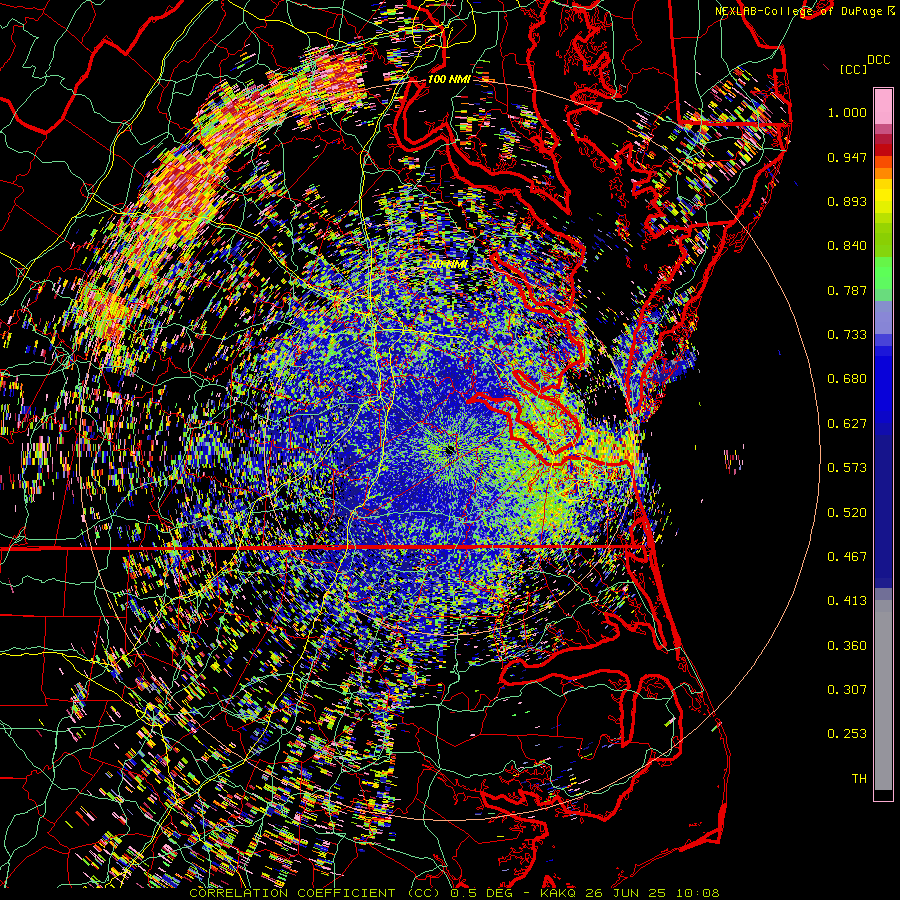Click the 0.627 scale label

click(847, 424)
